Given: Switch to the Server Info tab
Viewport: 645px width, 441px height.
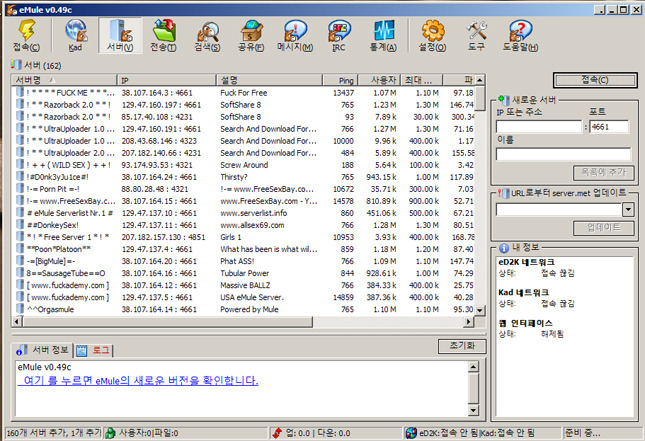Looking at the screenshot, I should pos(42,350).
